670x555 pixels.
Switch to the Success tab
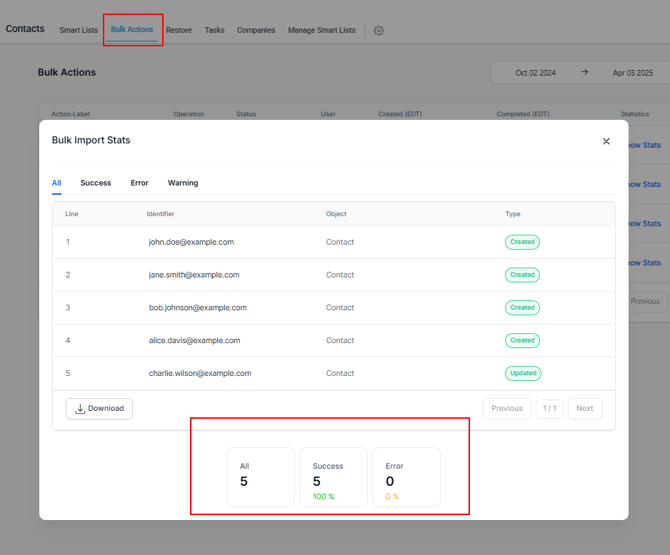pyautogui.click(x=96, y=183)
